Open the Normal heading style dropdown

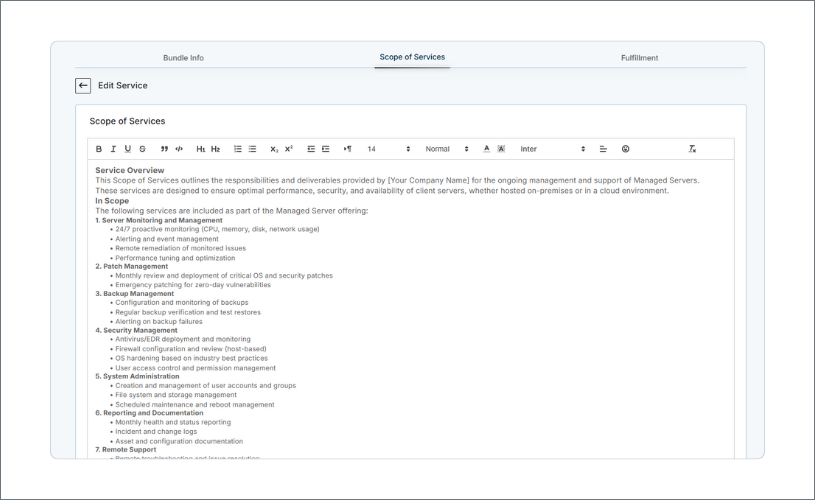[x=446, y=149]
